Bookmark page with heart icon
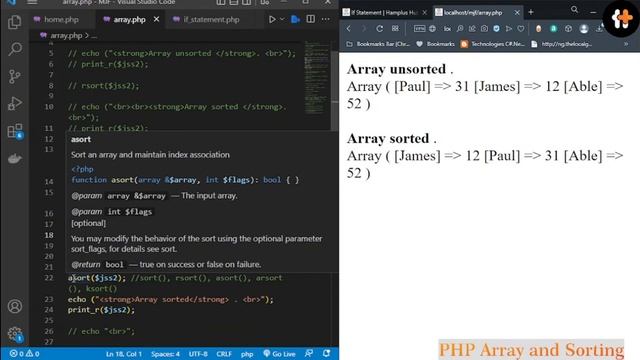Image resolution: width=640 pixels, height=360 pixels. [521, 29]
